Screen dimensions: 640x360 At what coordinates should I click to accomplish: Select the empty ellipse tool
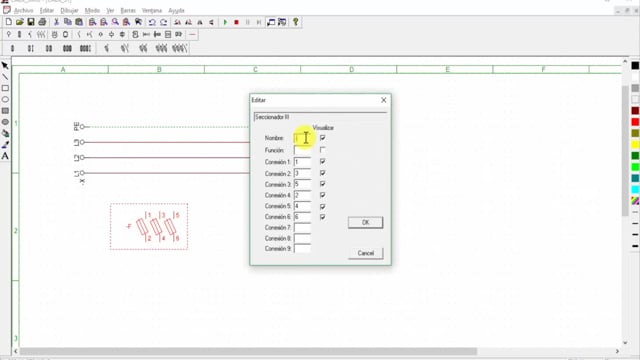point(5,99)
